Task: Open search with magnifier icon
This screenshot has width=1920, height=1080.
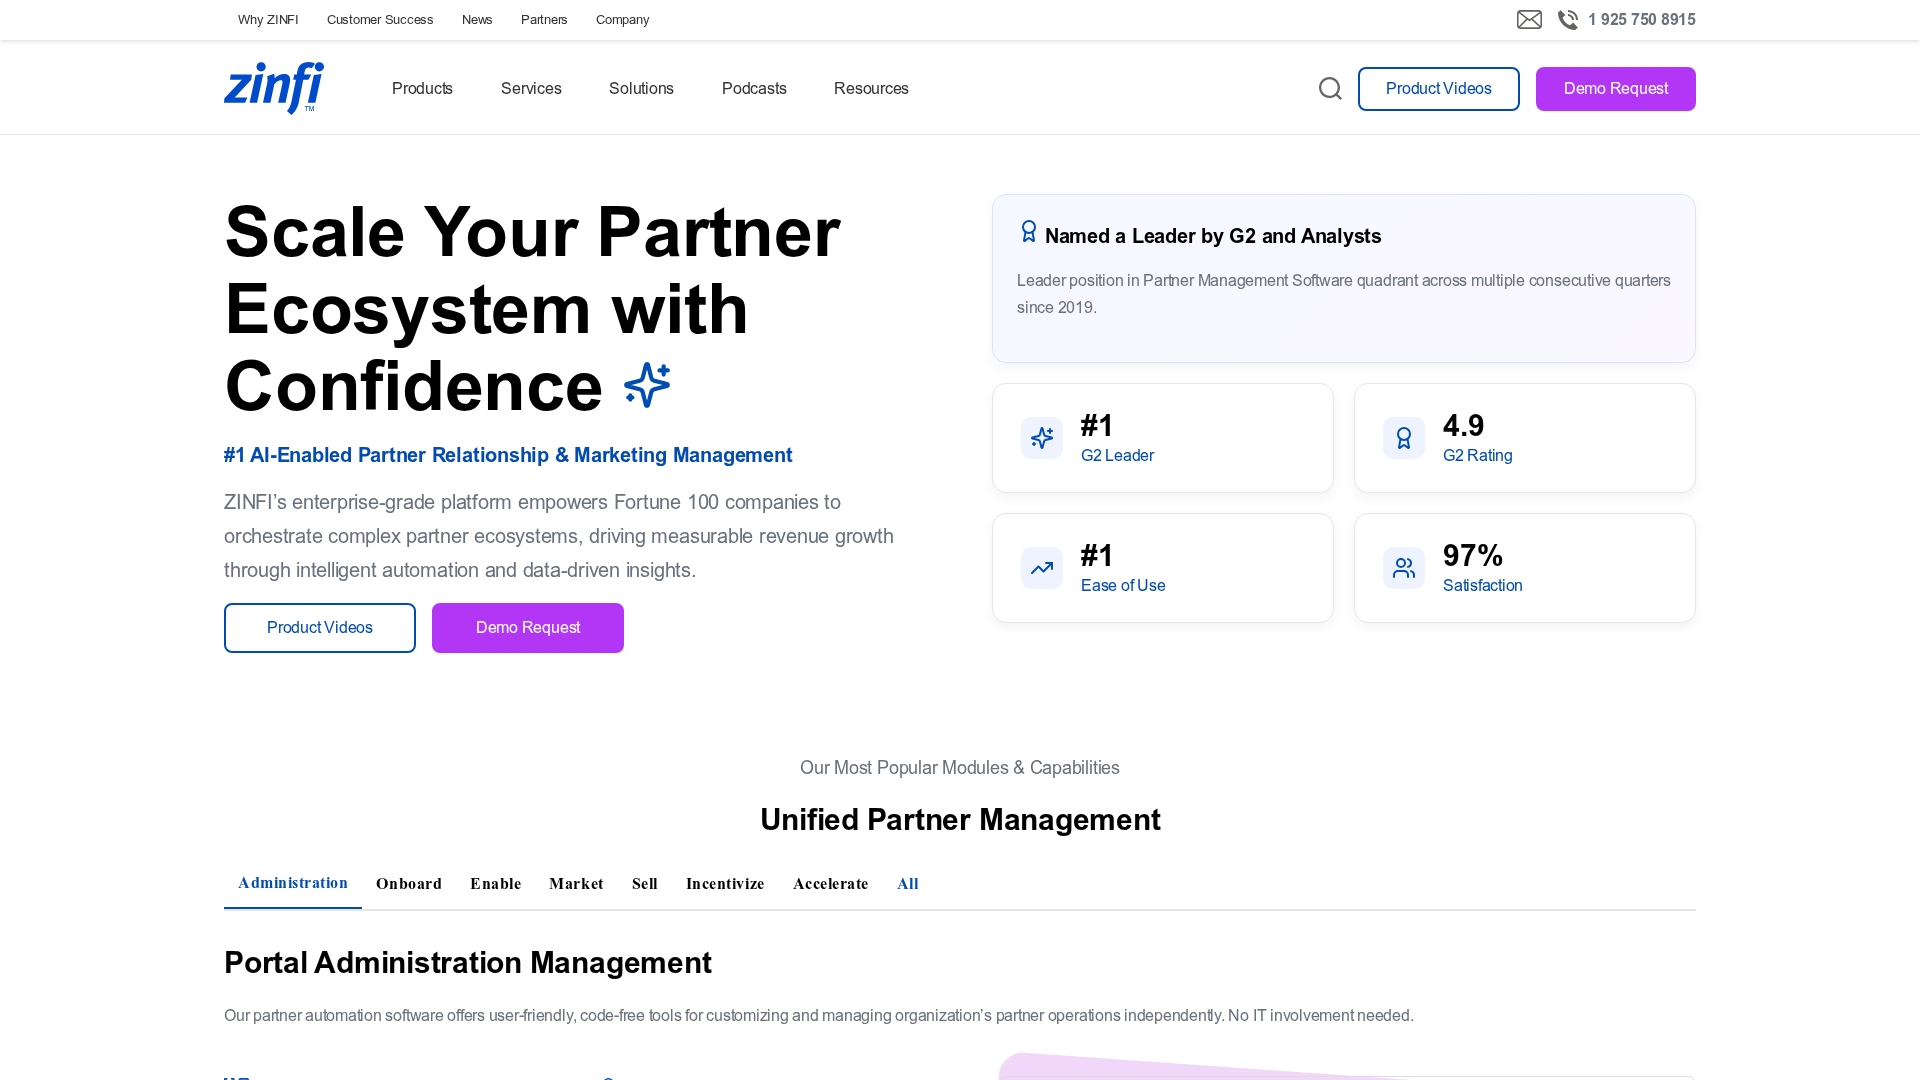Action: point(1330,89)
